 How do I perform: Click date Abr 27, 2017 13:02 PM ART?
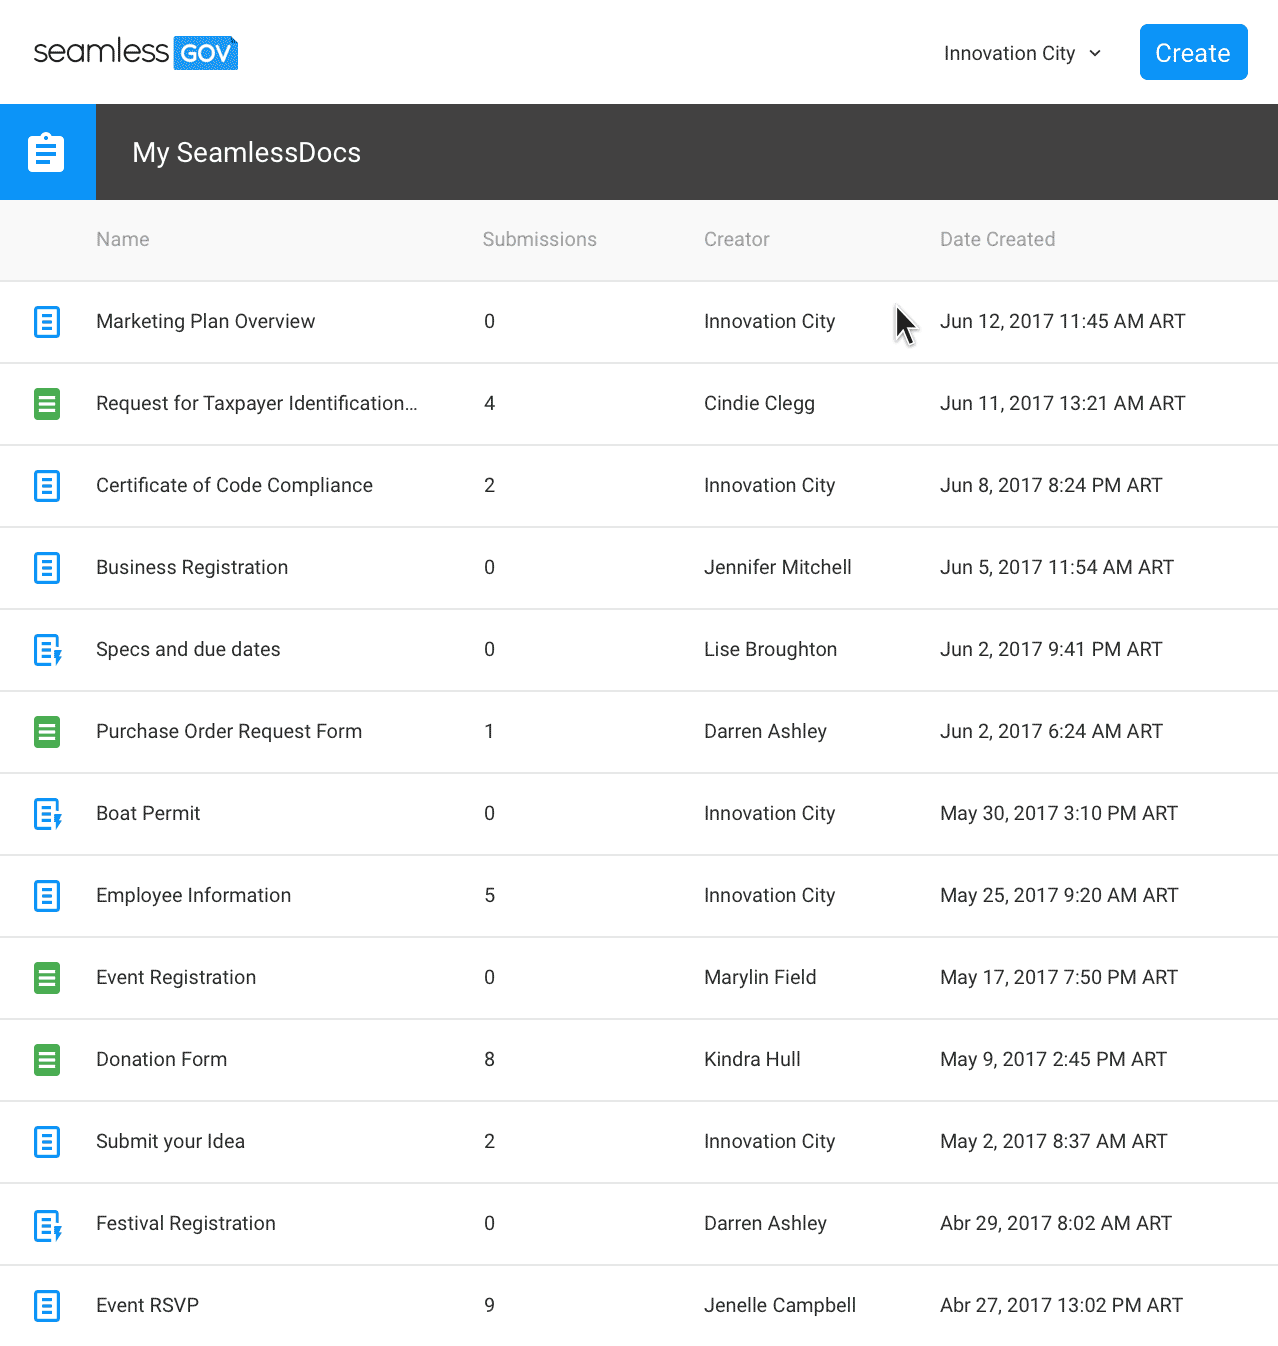pyautogui.click(x=1061, y=1305)
